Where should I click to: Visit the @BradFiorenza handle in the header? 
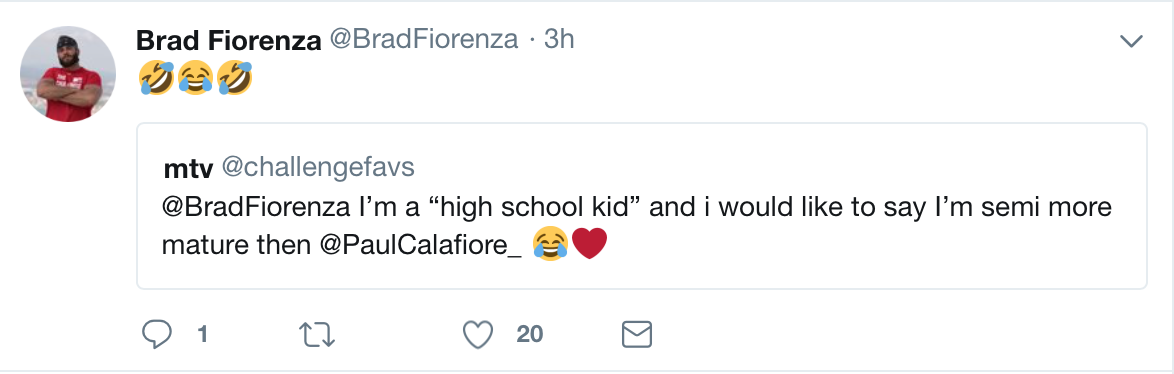tap(424, 40)
